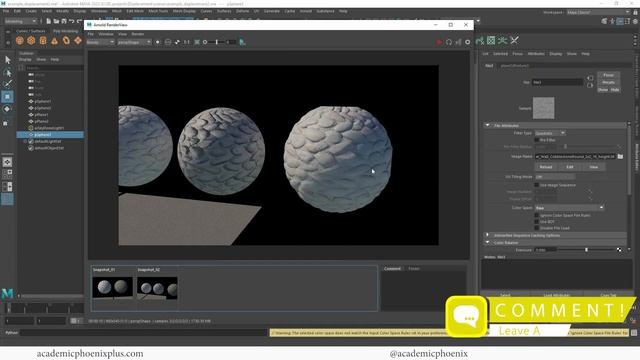This screenshot has height=360, width=640.
Task: Click the Show Hide button in Attribute Editor
Action: point(609,90)
